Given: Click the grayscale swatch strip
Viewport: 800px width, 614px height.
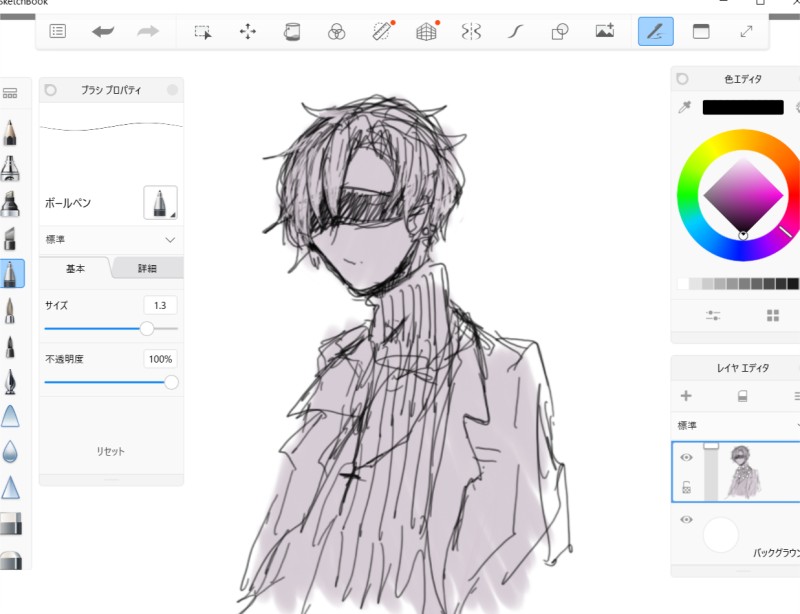Looking at the screenshot, I should 738,284.
